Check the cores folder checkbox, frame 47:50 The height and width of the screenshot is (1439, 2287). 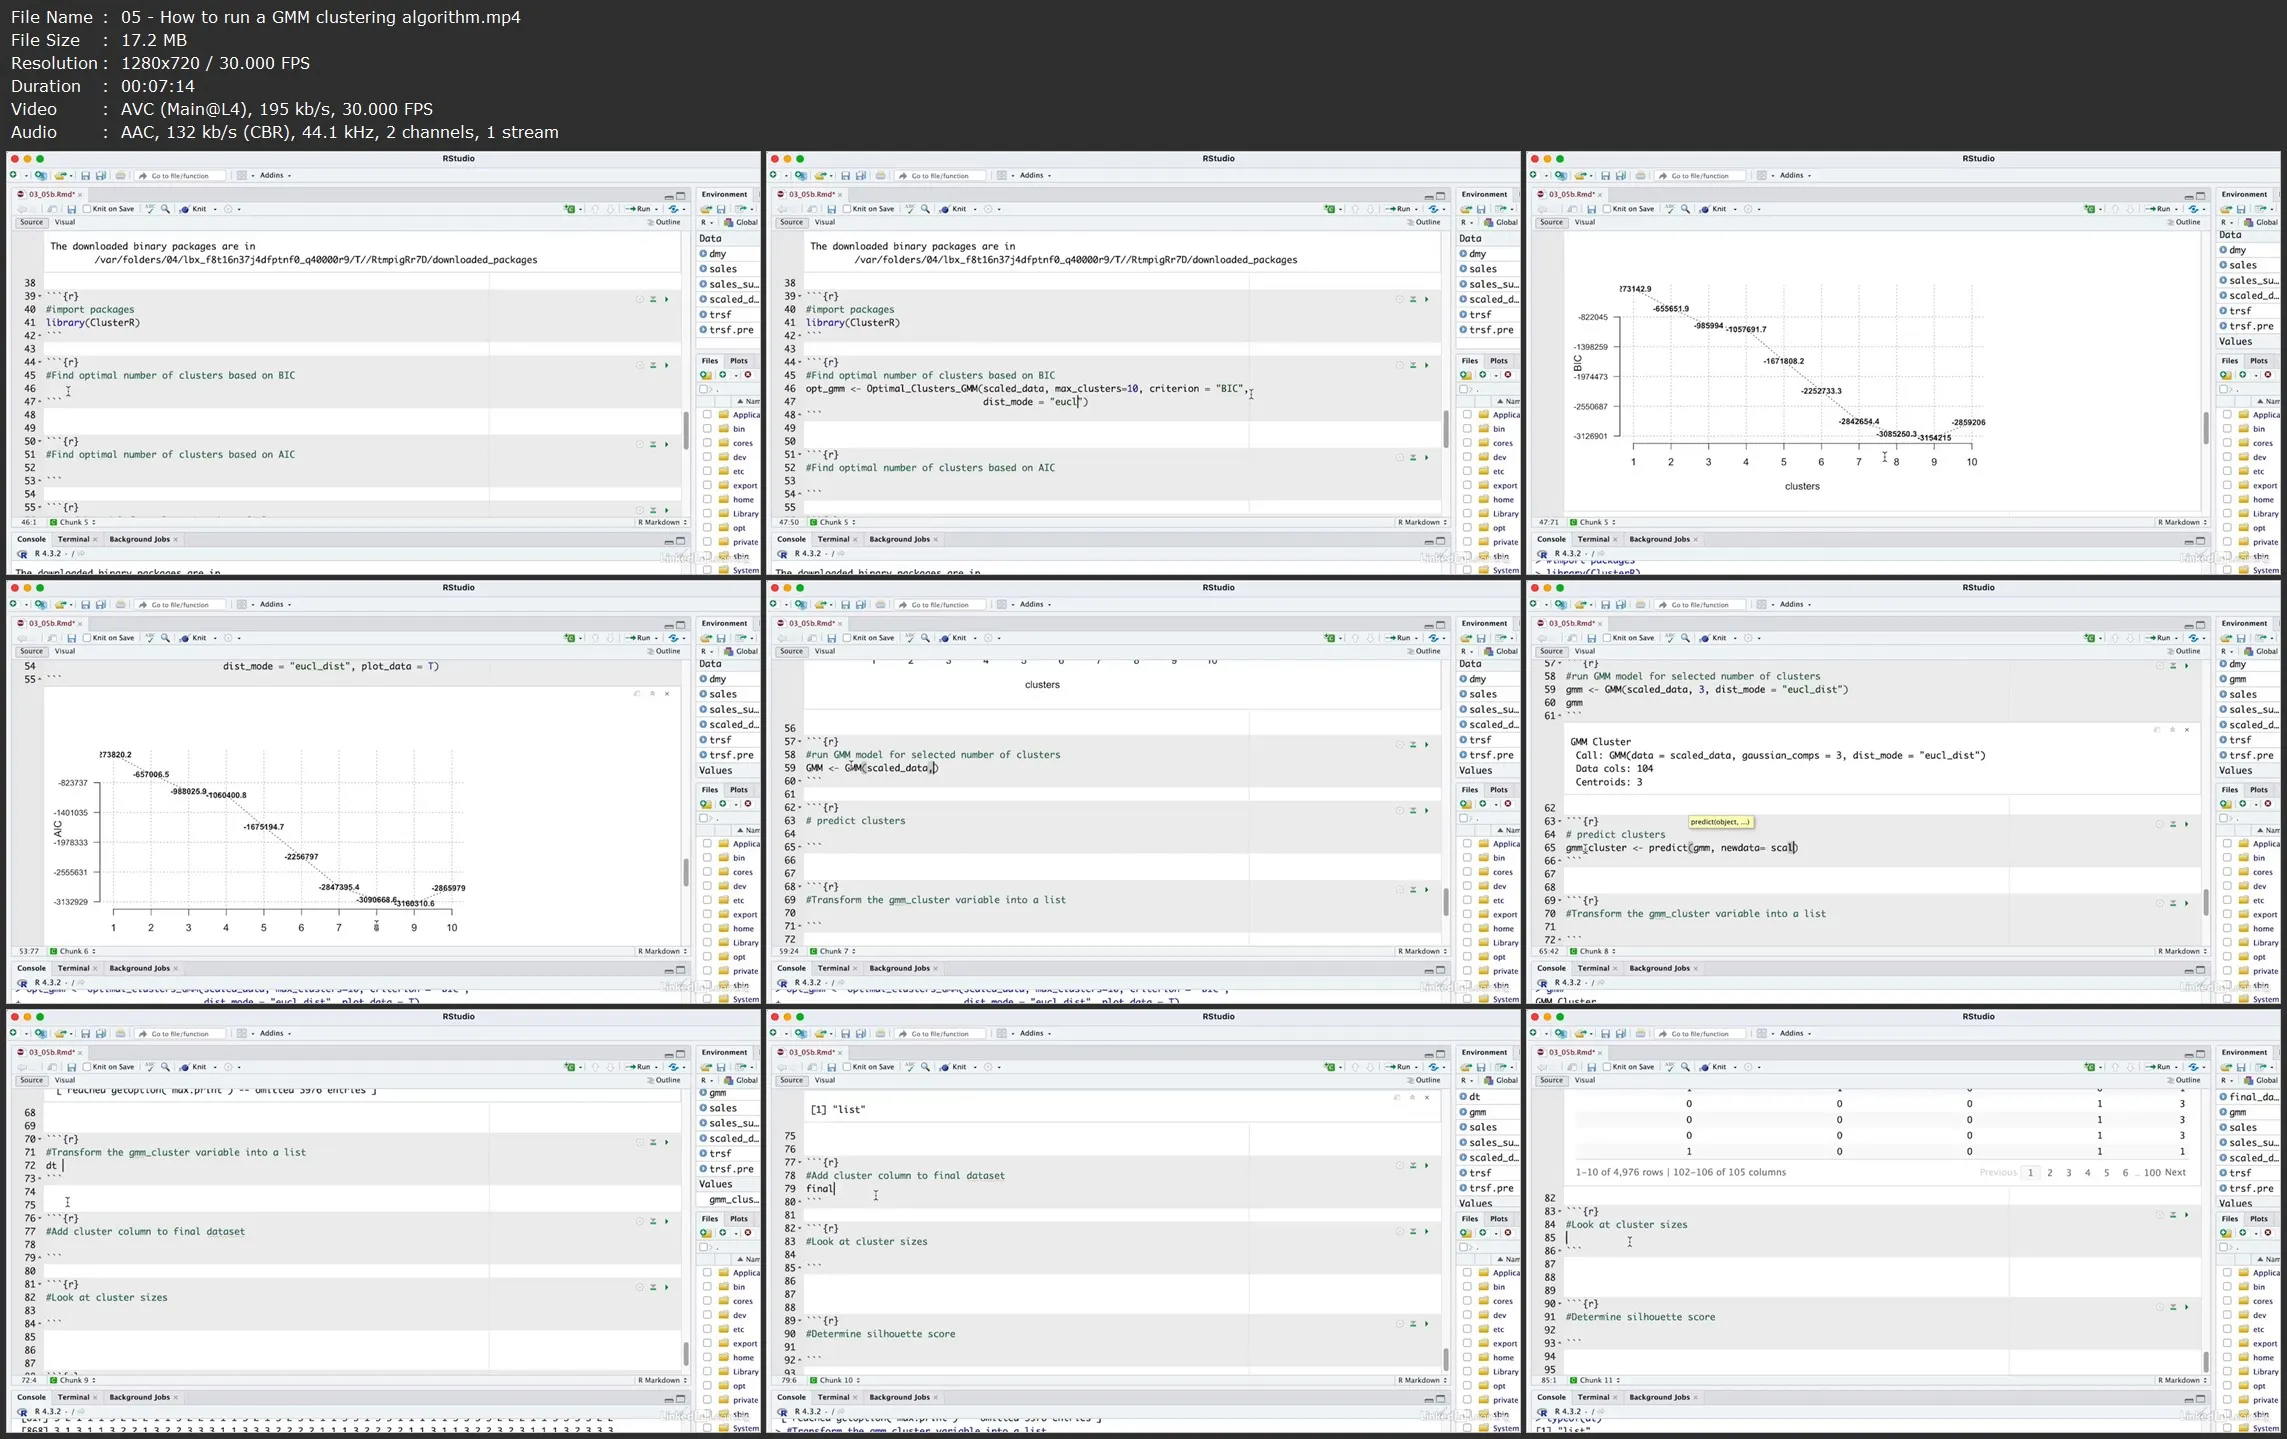click(1467, 443)
